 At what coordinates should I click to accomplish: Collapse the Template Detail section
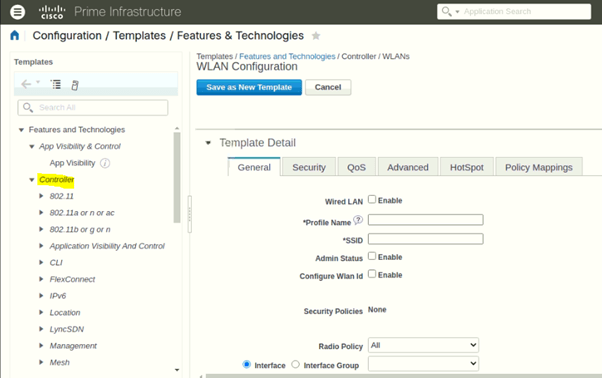[208, 143]
